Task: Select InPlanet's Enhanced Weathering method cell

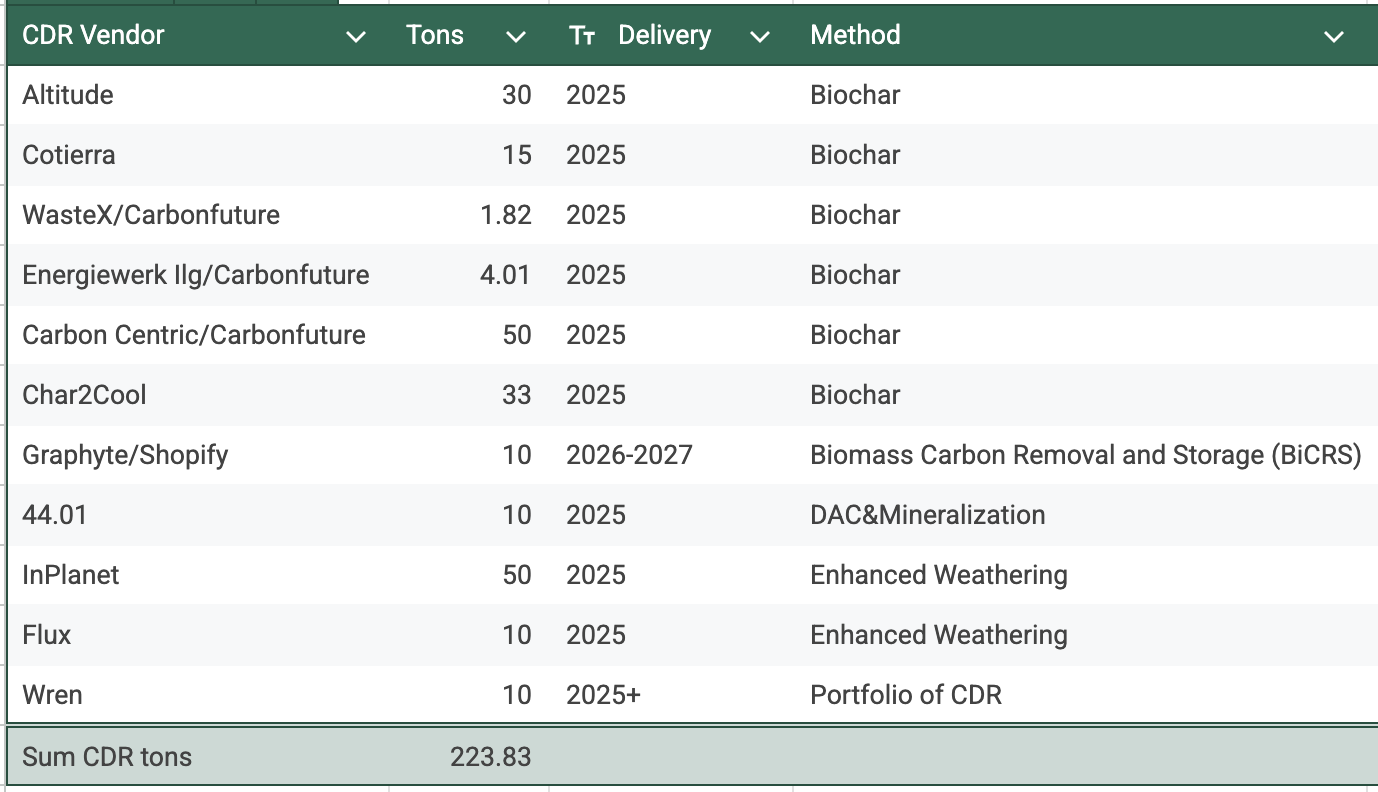Action: 1086,575
